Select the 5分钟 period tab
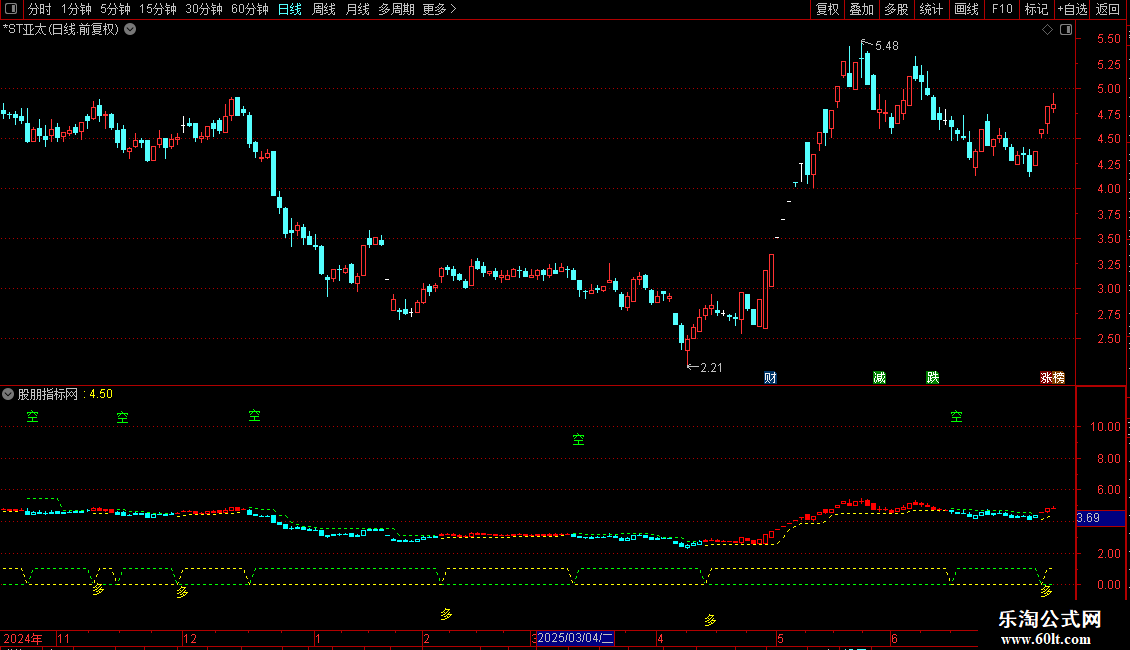 pyautogui.click(x=115, y=9)
